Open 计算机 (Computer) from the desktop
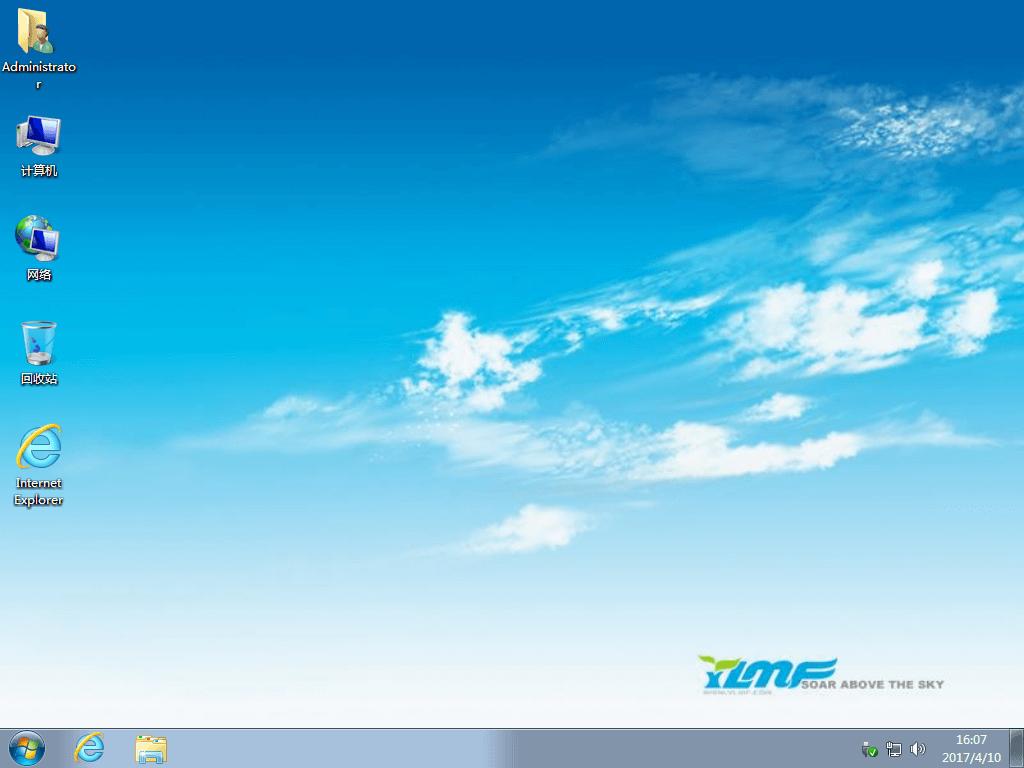The width and height of the screenshot is (1024, 768). [38, 138]
